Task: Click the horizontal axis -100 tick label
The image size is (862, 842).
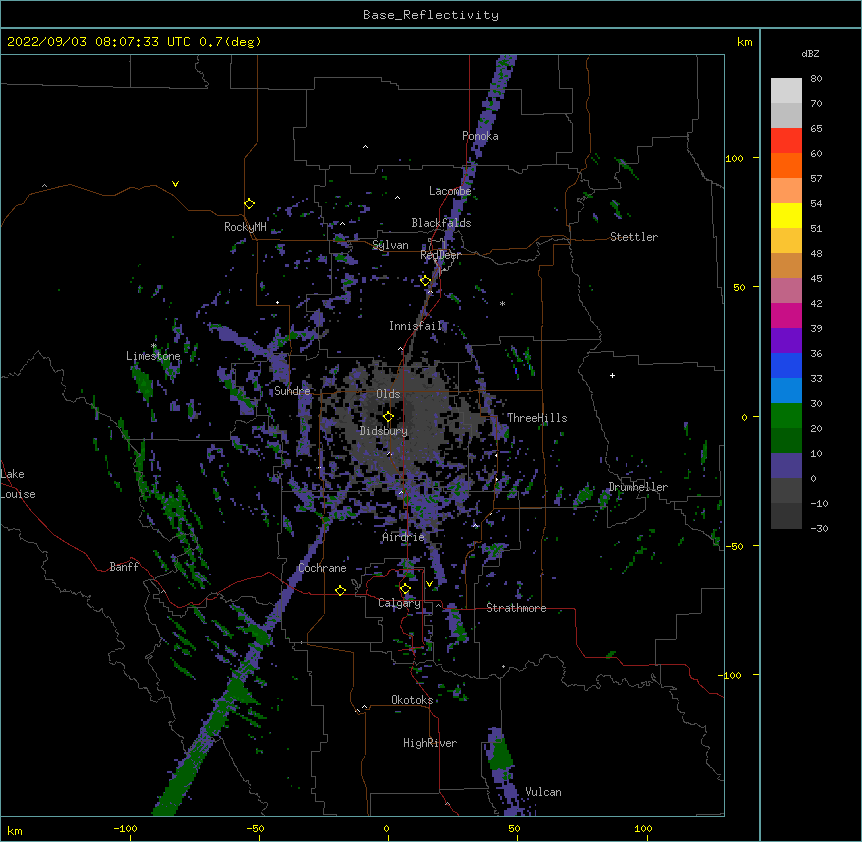Action: [125, 828]
